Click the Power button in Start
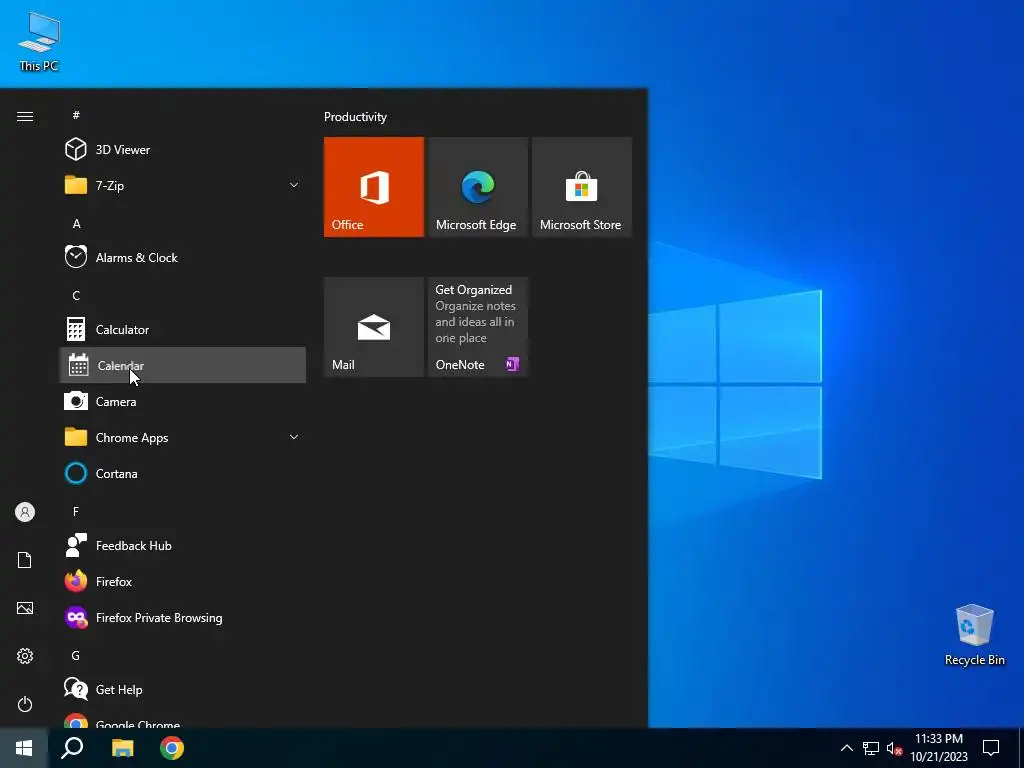Image resolution: width=1024 pixels, height=768 pixels. click(x=25, y=704)
